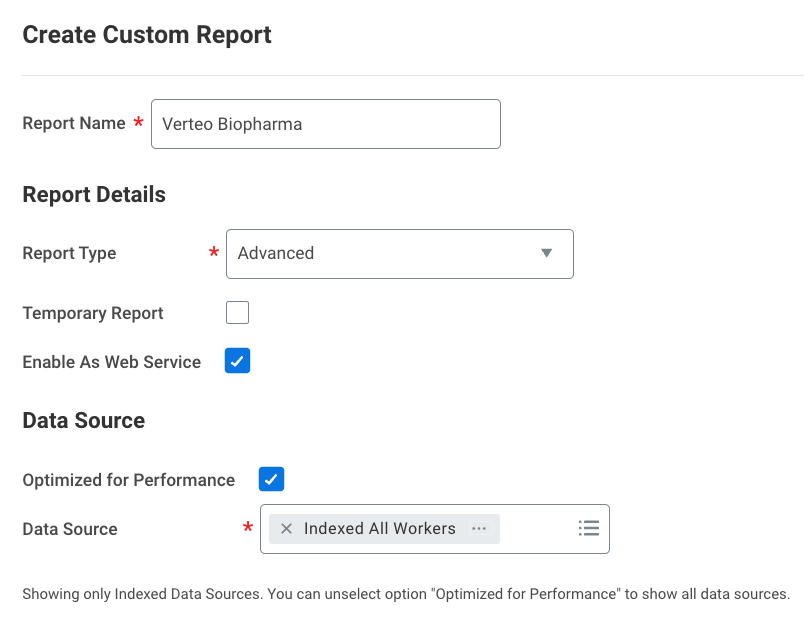Focus the Report Name text field
This screenshot has height=629, width=804.
(x=325, y=124)
